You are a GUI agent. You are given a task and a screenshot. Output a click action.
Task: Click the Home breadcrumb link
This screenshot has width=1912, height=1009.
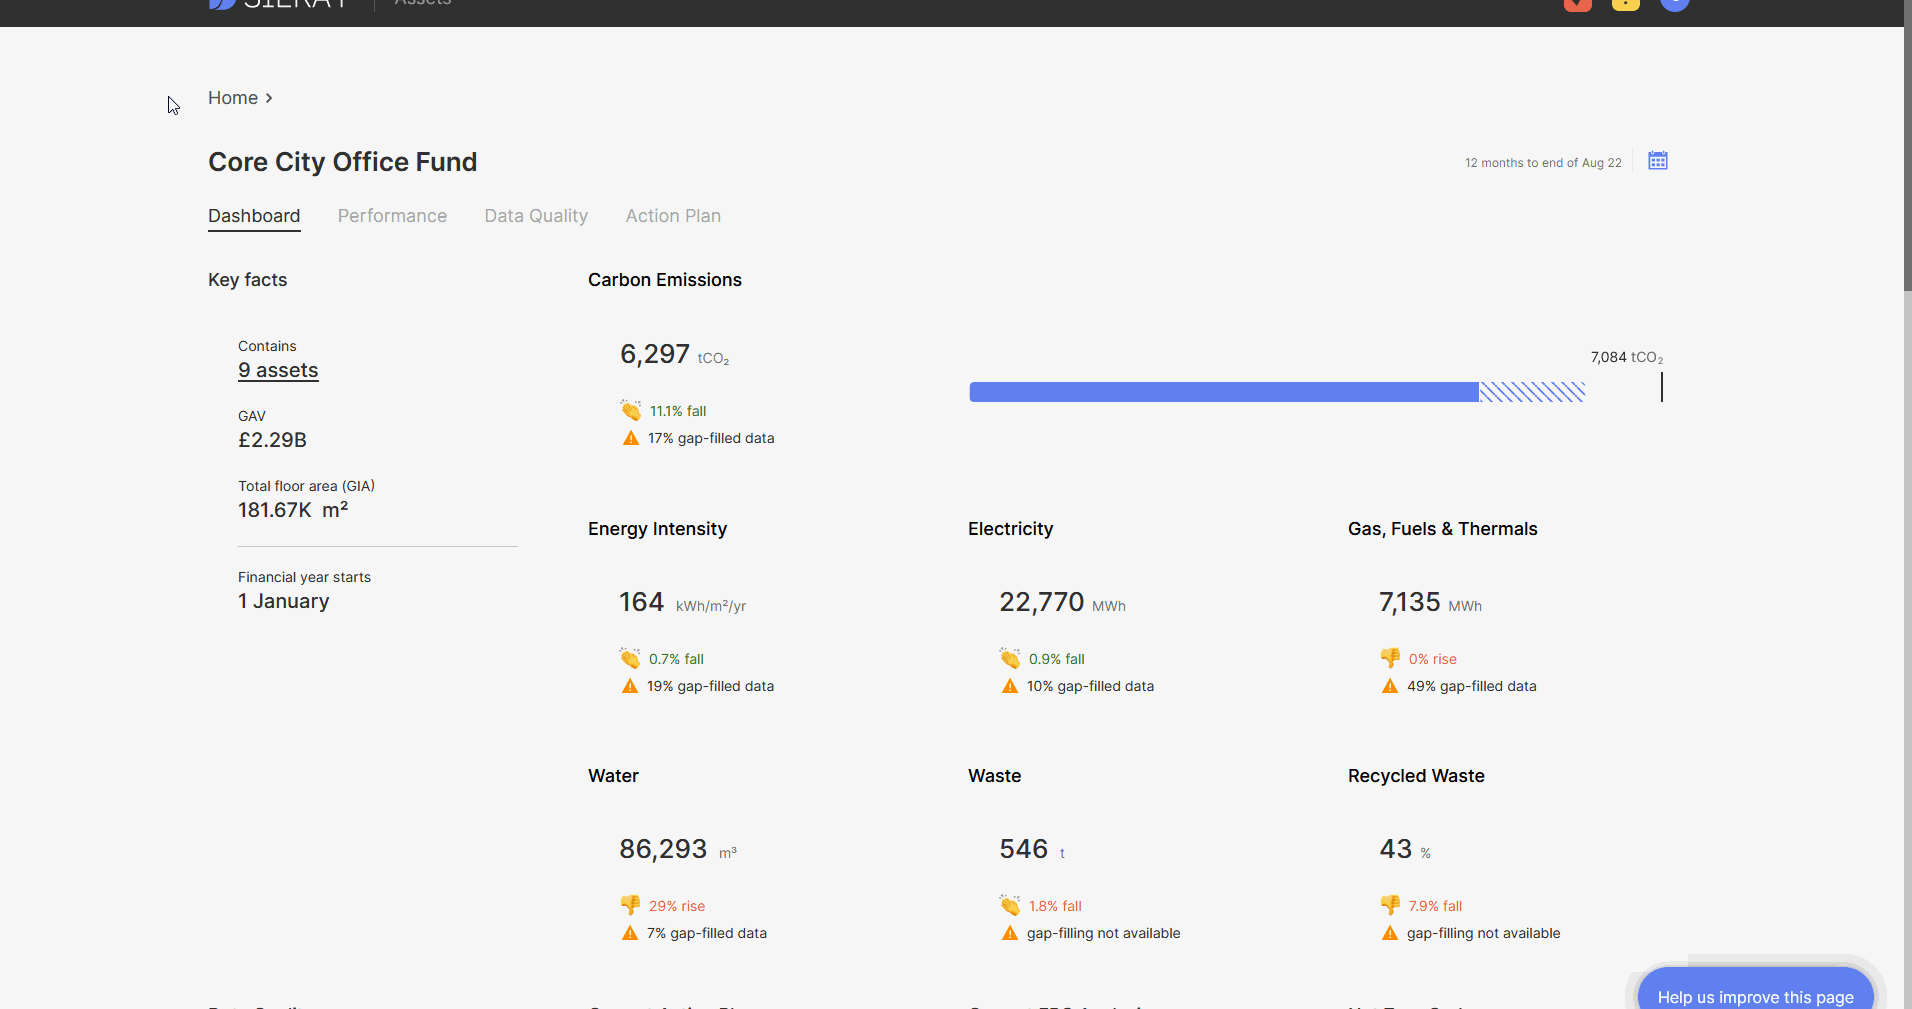click(233, 98)
